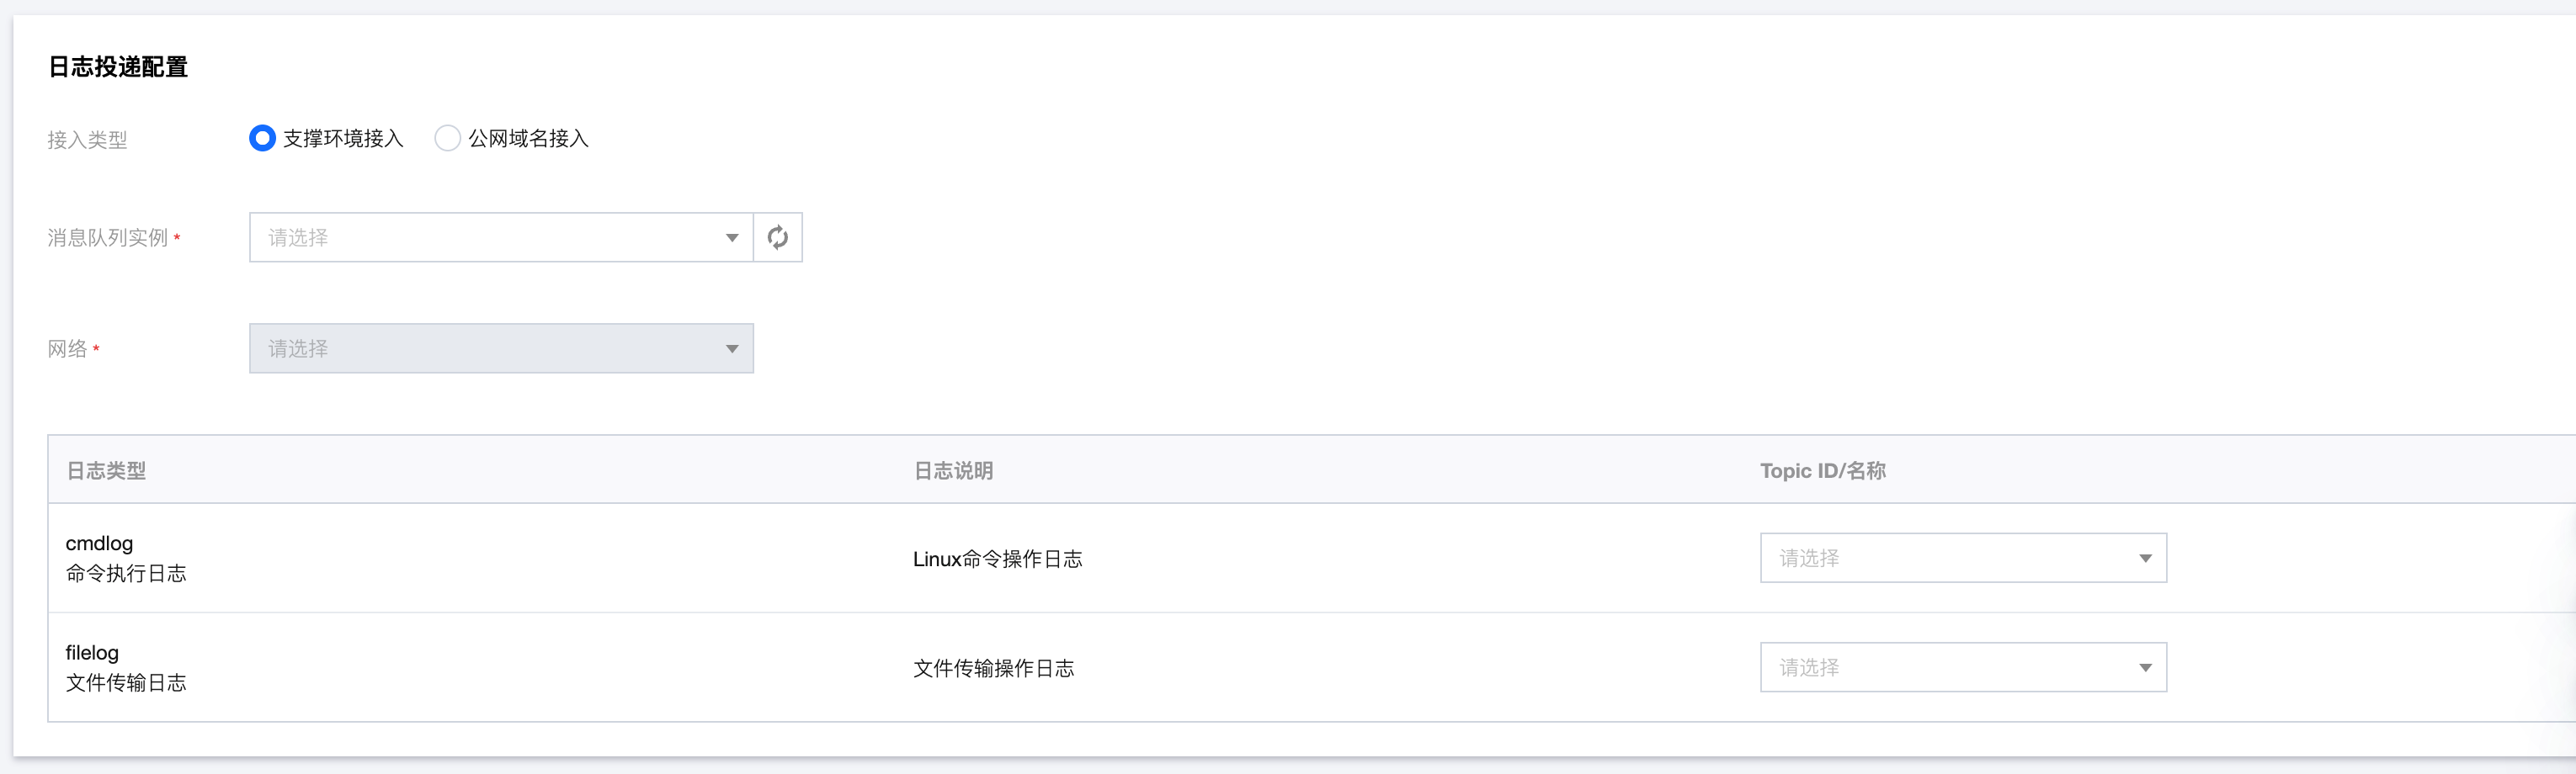
Task: Select 公网域名接入 radio button
Action: 447,138
